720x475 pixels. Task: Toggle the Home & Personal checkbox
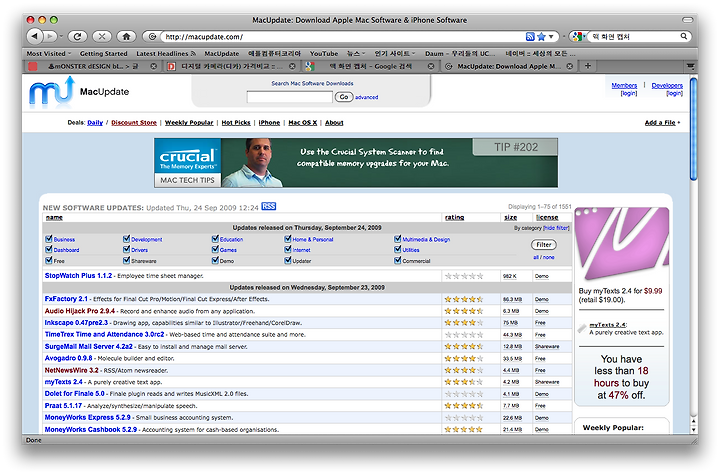(287, 239)
